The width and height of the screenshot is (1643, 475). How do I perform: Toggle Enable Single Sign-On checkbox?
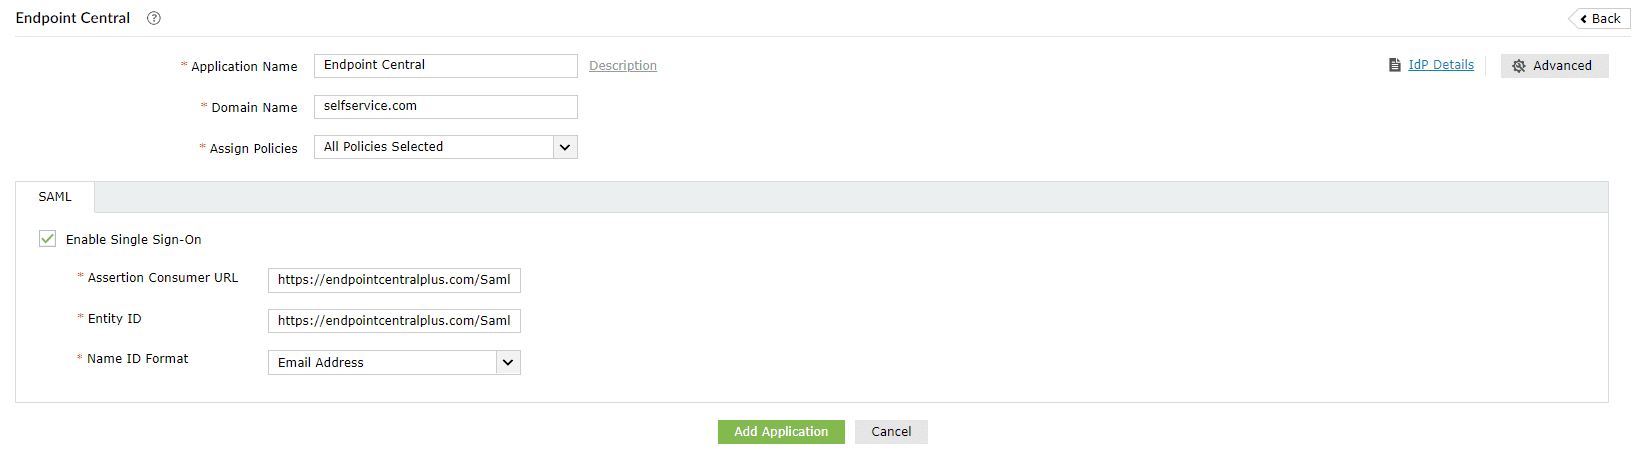[x=47, y=239]
